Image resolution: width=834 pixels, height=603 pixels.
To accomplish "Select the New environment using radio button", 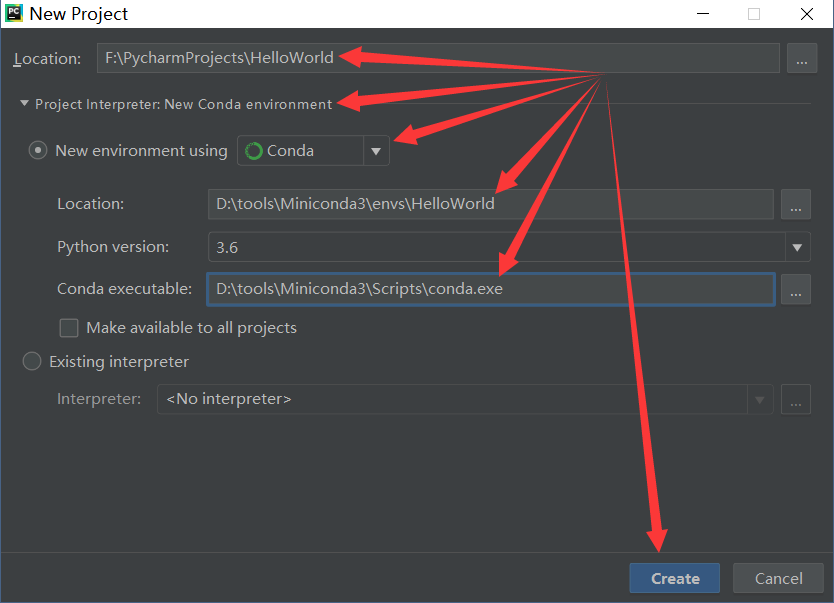I will coord(37,150).
